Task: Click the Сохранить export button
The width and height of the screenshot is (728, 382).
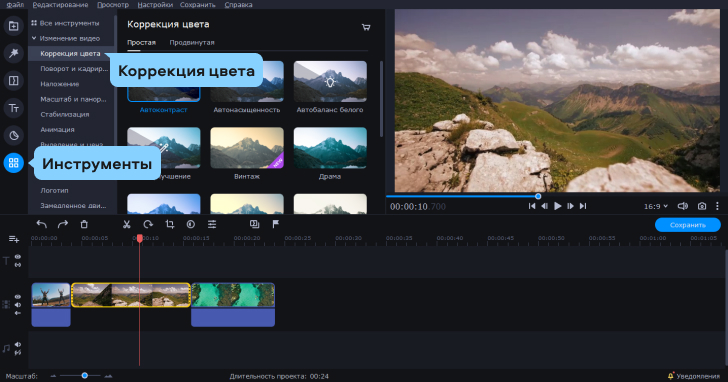Action: click(688, 225)
